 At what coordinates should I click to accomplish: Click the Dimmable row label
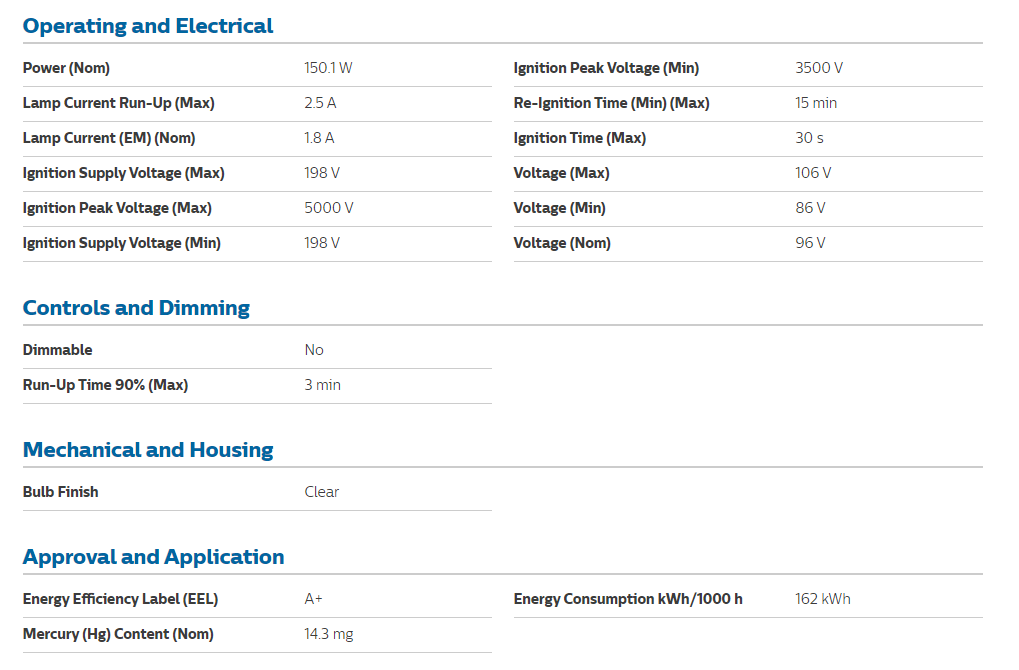57,350
